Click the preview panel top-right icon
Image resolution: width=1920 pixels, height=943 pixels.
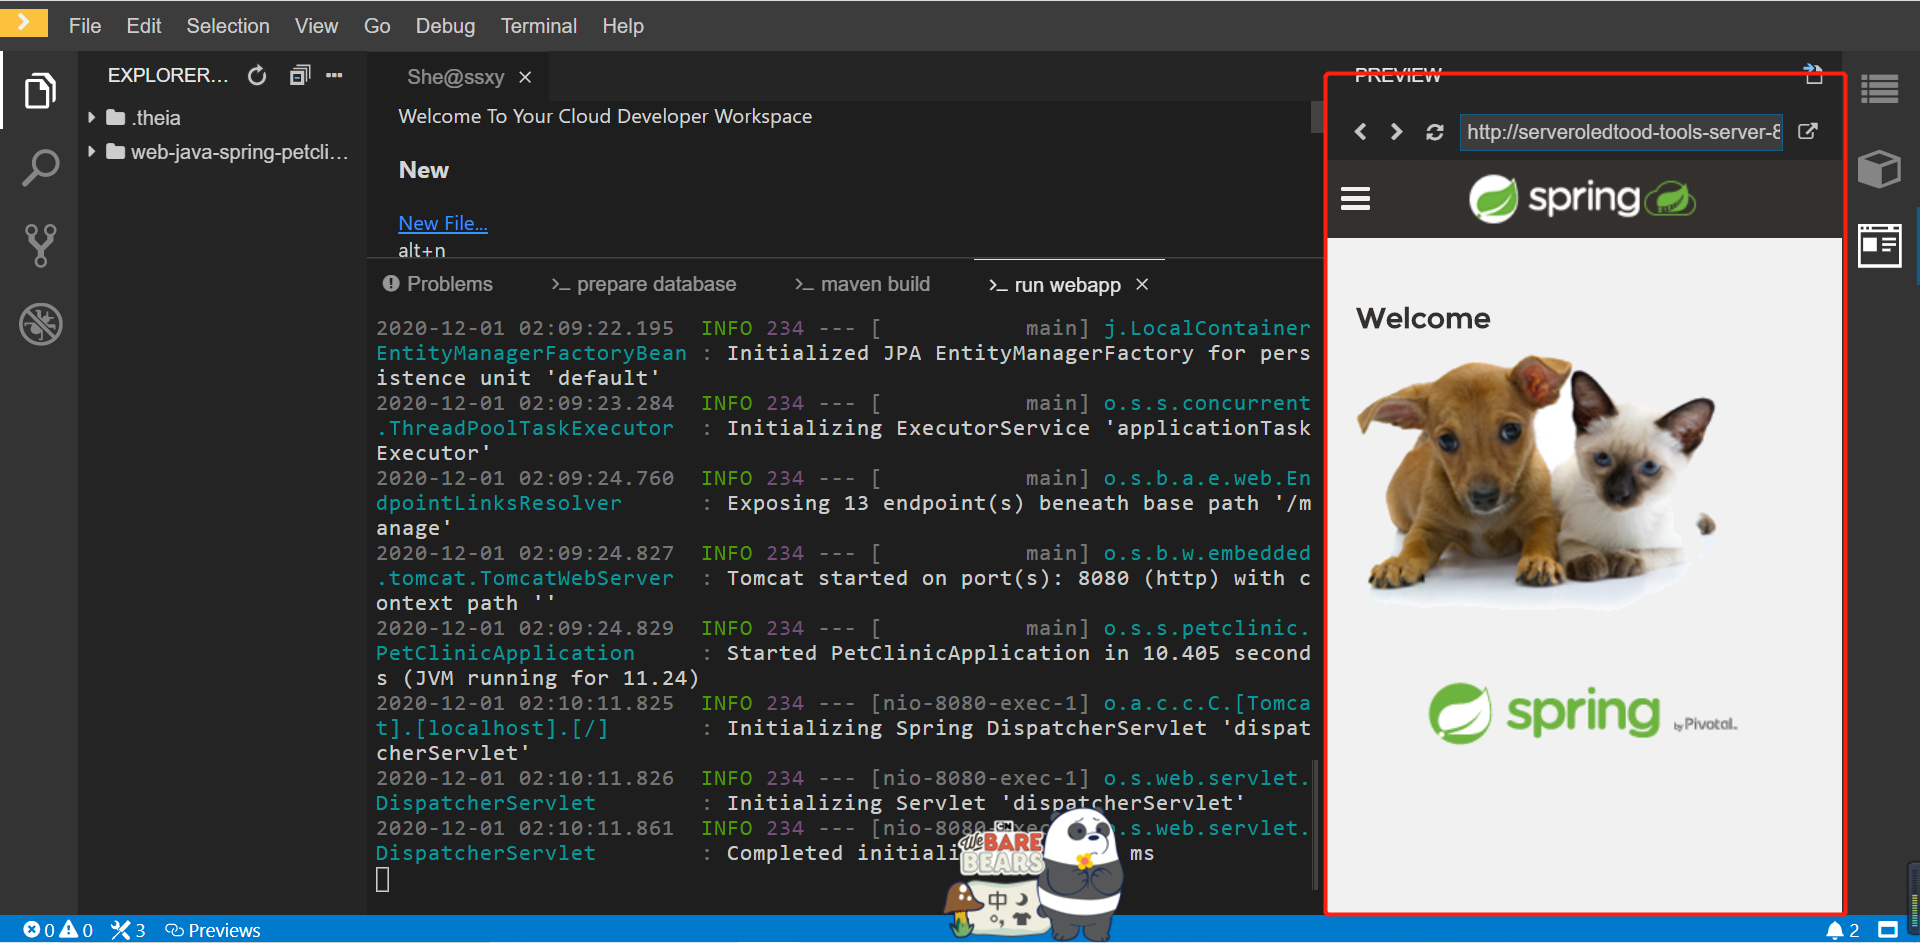(x=1814, y=74)
